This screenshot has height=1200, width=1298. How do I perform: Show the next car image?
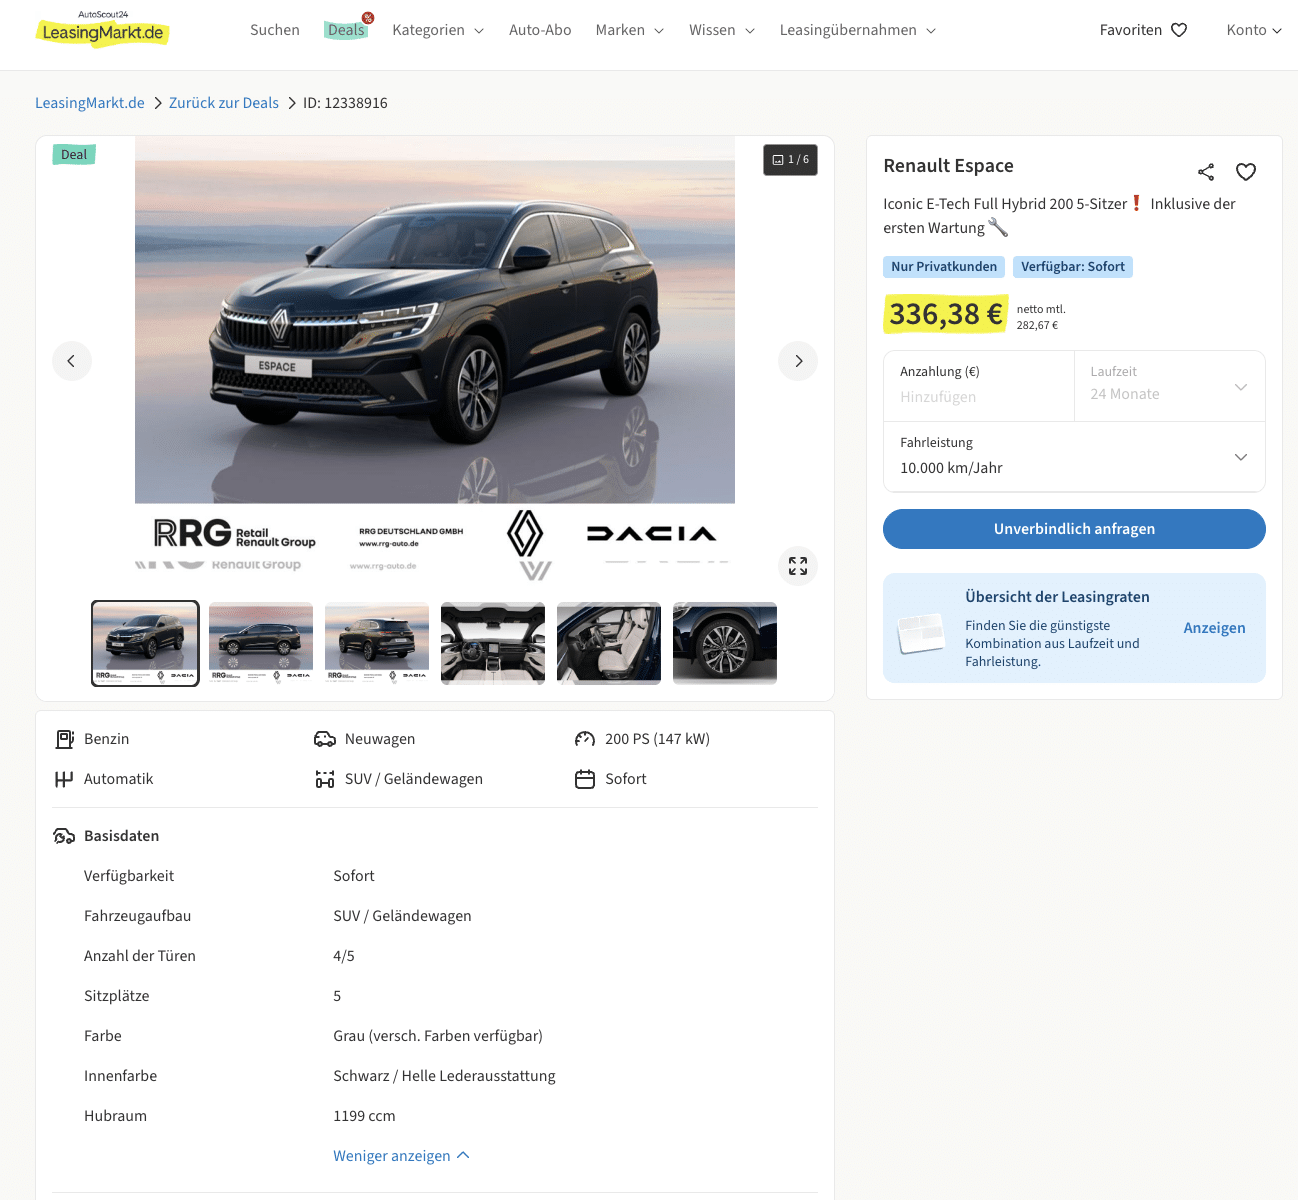coord(797,361)
